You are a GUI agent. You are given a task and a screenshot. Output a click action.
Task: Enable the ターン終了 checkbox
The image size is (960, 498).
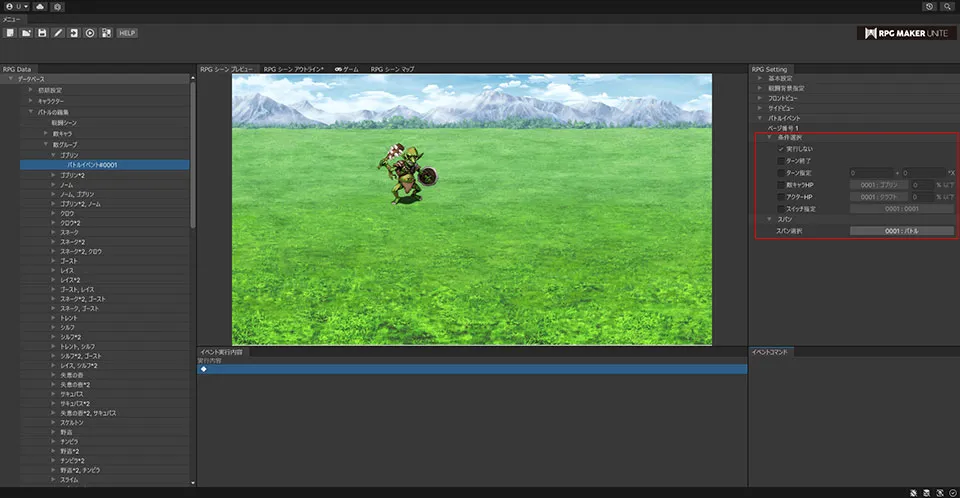click(781, 161)
